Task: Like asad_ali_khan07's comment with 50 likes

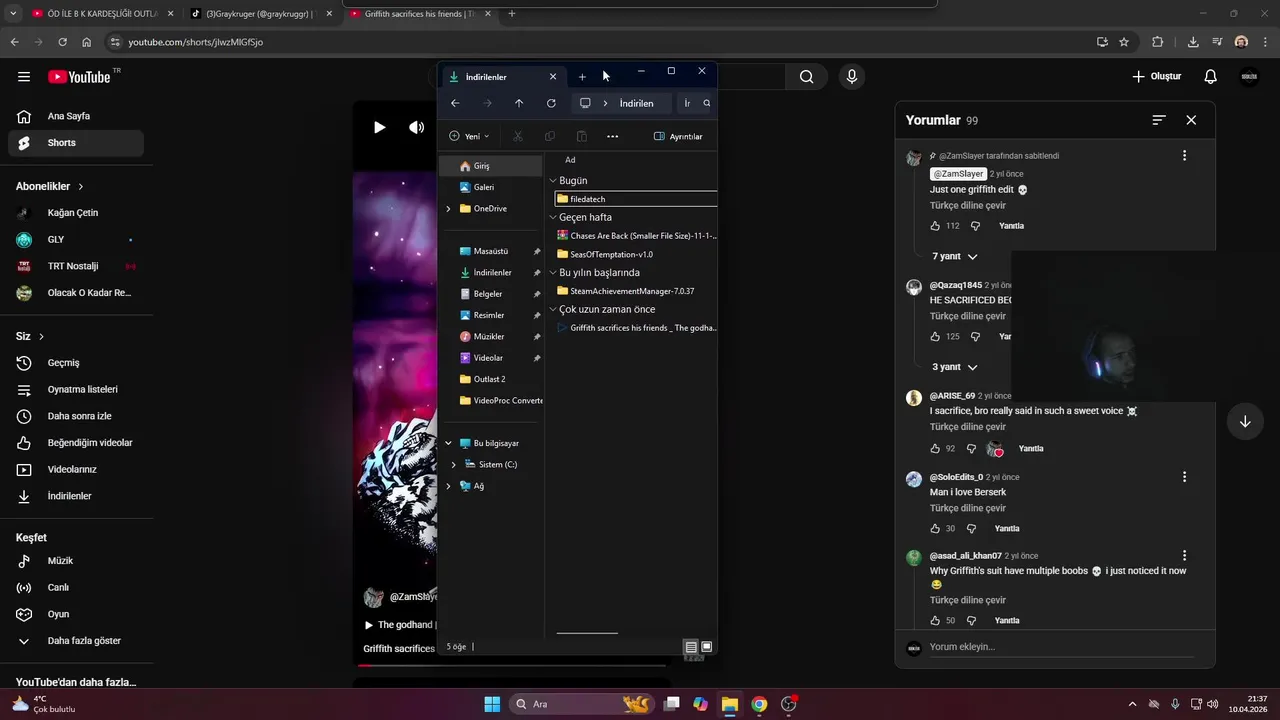Action: tap(935, 621)
